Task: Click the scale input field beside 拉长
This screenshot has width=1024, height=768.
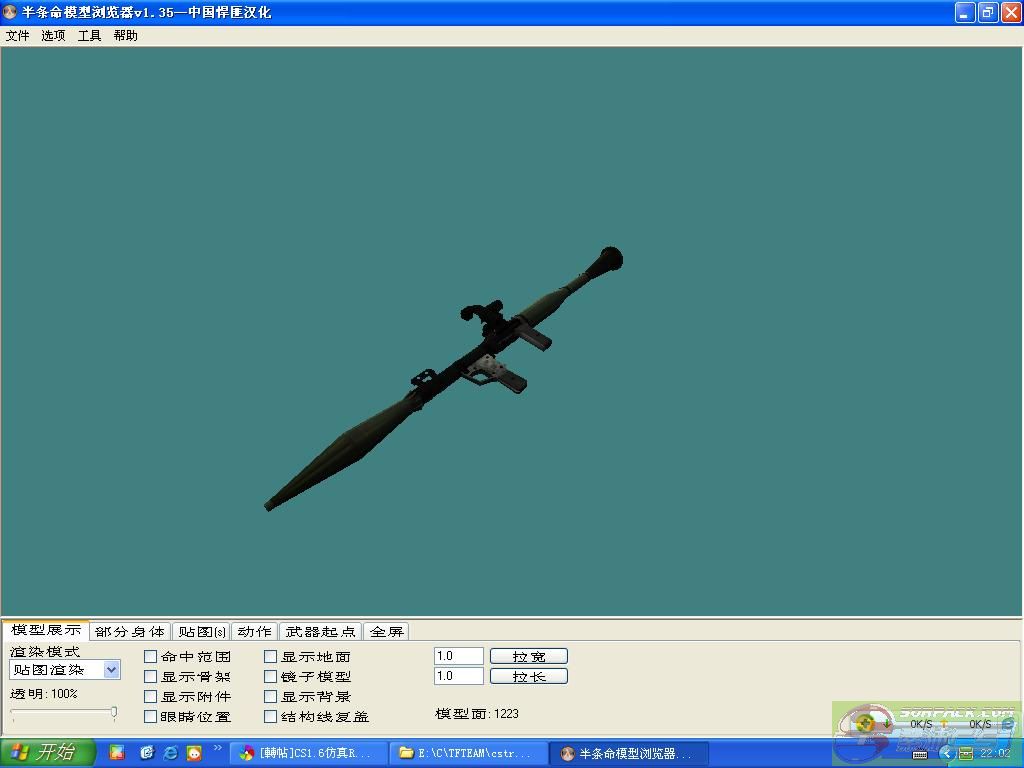Action: pos(459,676)
